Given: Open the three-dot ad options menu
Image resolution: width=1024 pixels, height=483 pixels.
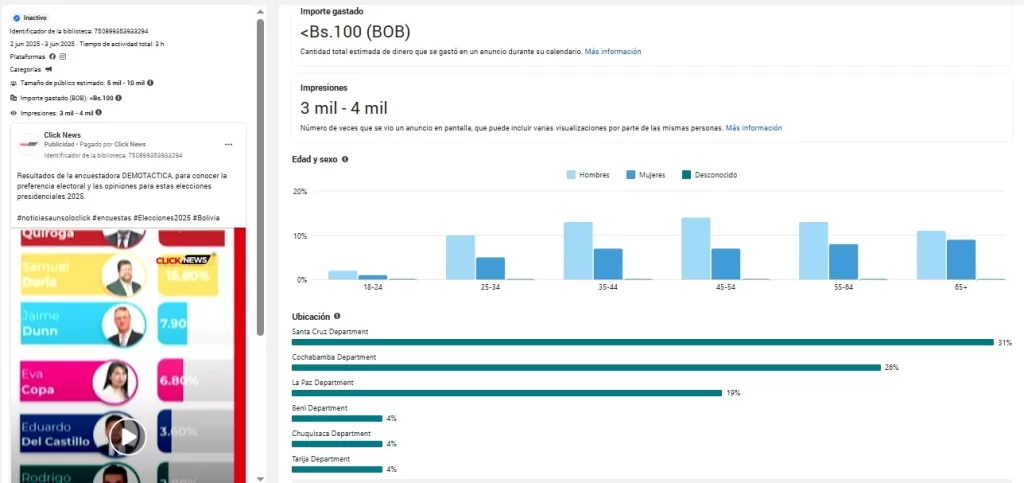Looking at the screenshot, I should 228,144.
